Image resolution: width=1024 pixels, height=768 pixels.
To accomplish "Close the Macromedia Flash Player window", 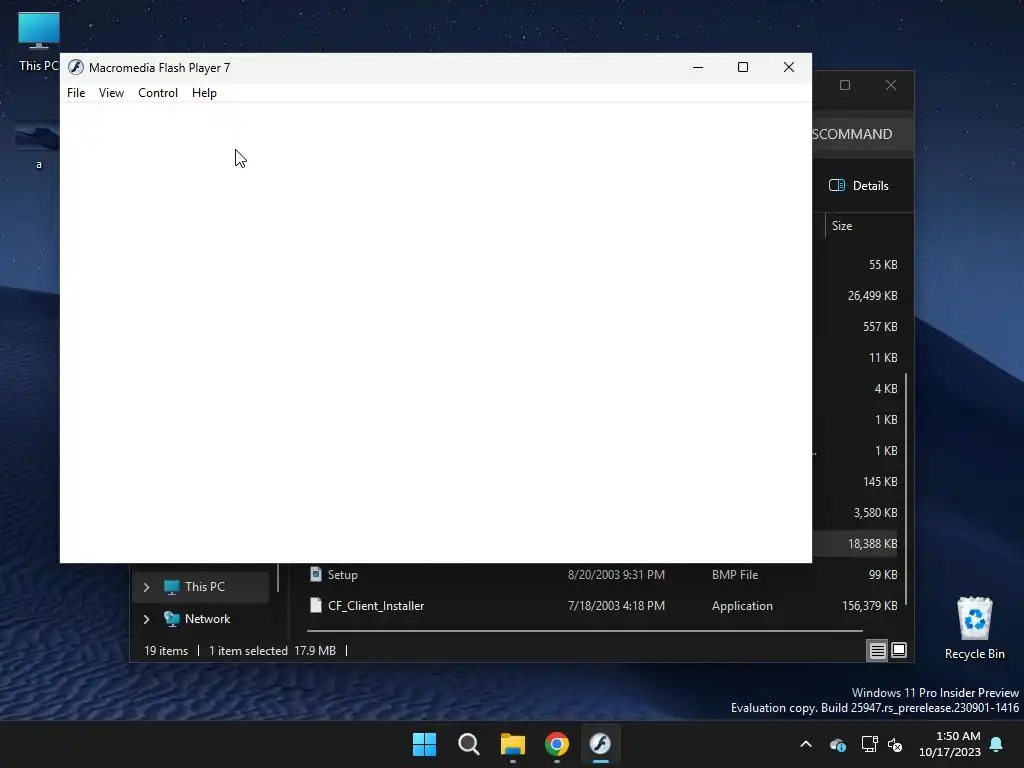I will pos(789,67).
